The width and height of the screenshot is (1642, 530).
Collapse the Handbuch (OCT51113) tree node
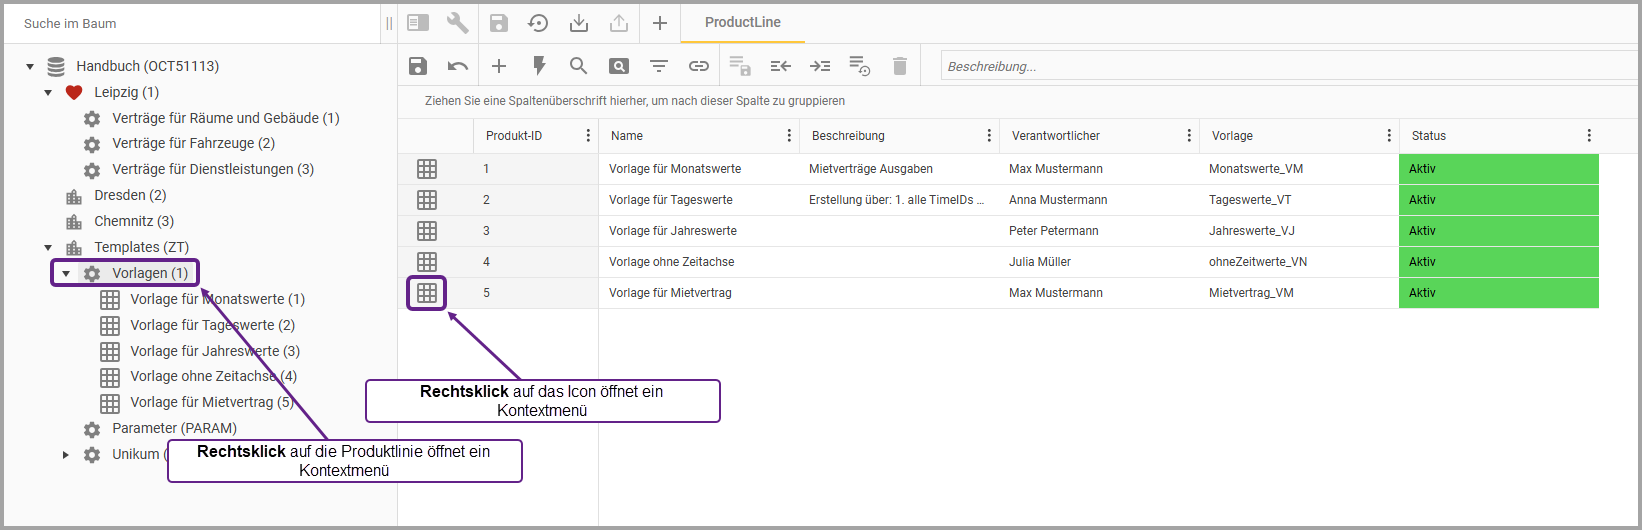pos(30,67)
